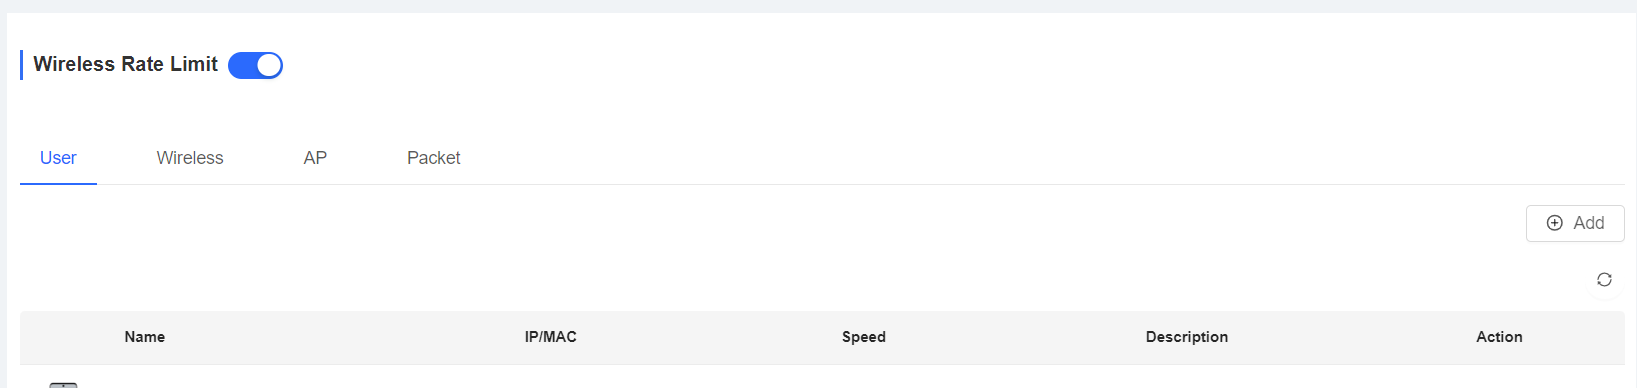Switch to the Wireless tab
The height and width of the screenshot is (388, 1637).
click(x=190, y=158)
